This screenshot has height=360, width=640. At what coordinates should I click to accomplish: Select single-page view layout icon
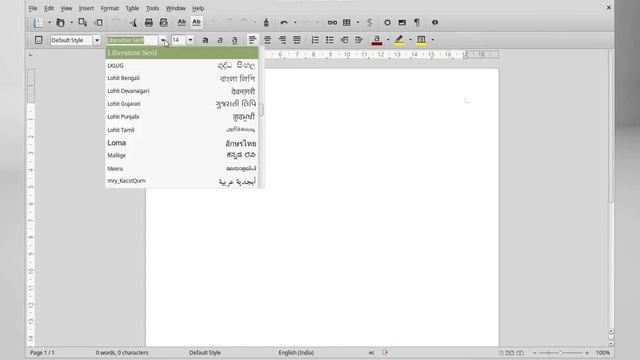pyautogui.click(x=501, y=353)
